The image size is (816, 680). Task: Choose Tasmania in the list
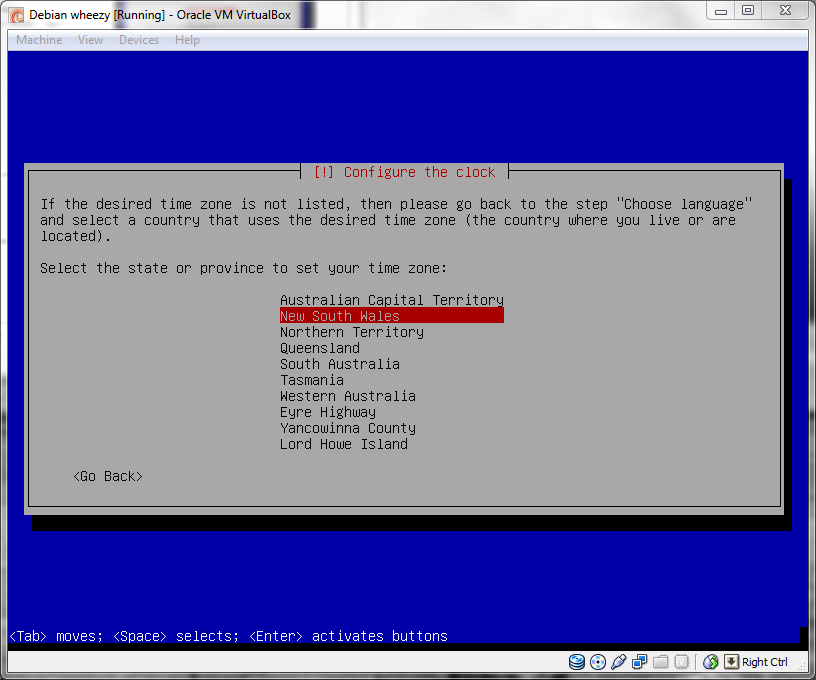(312, 380)
